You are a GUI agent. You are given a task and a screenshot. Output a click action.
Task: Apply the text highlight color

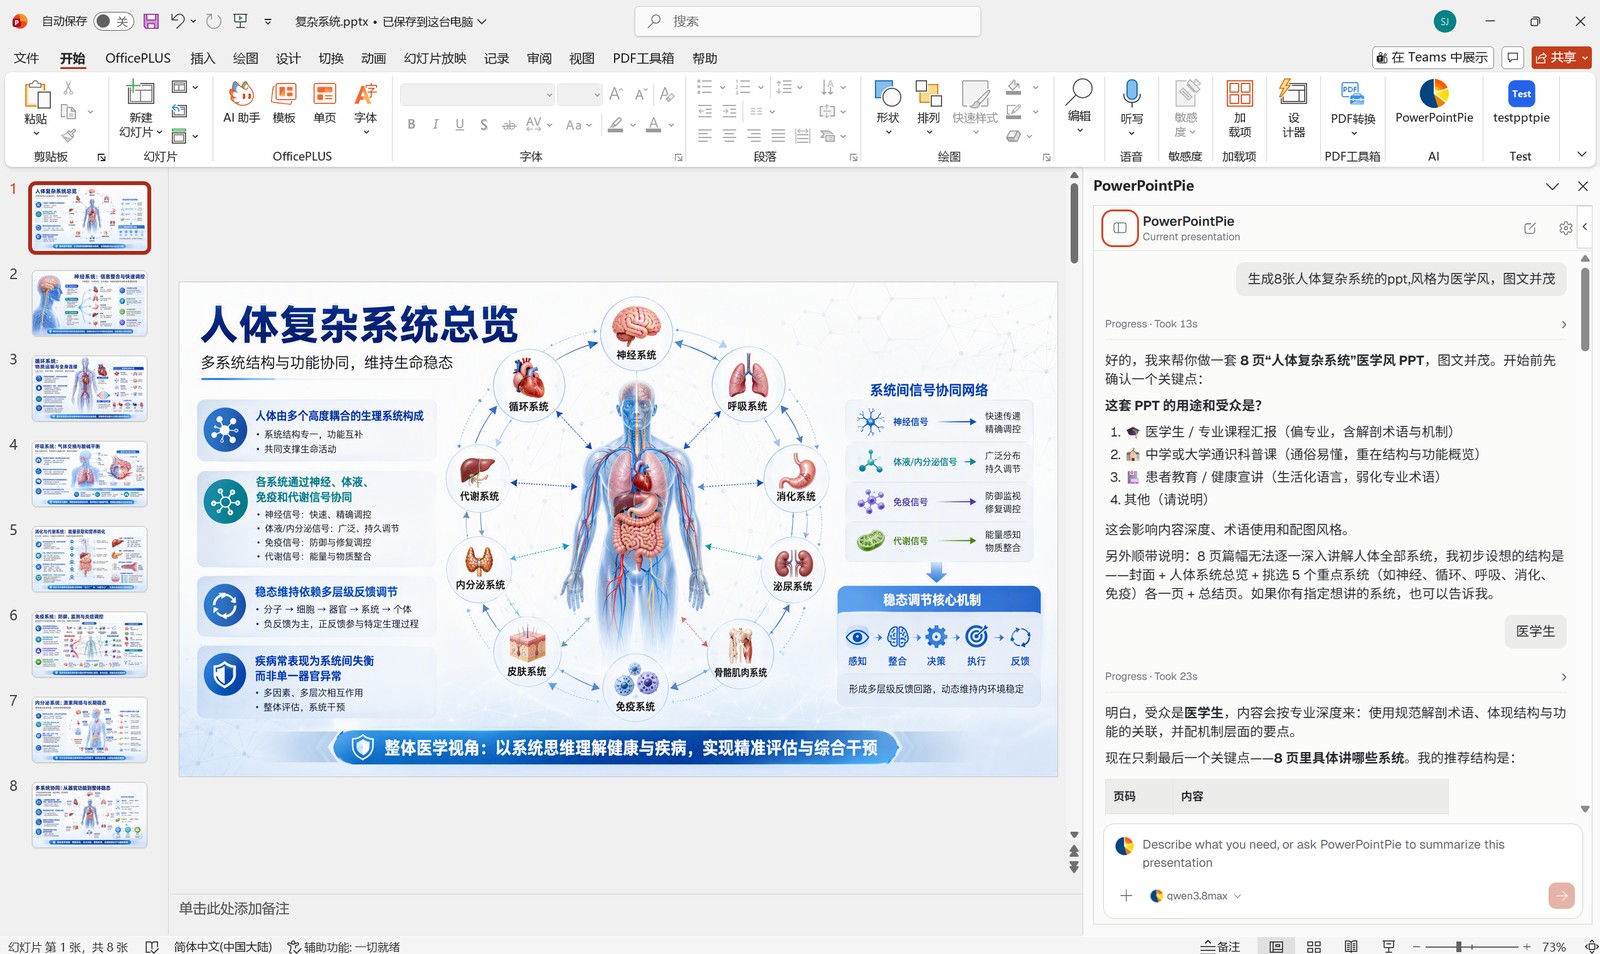616,125
